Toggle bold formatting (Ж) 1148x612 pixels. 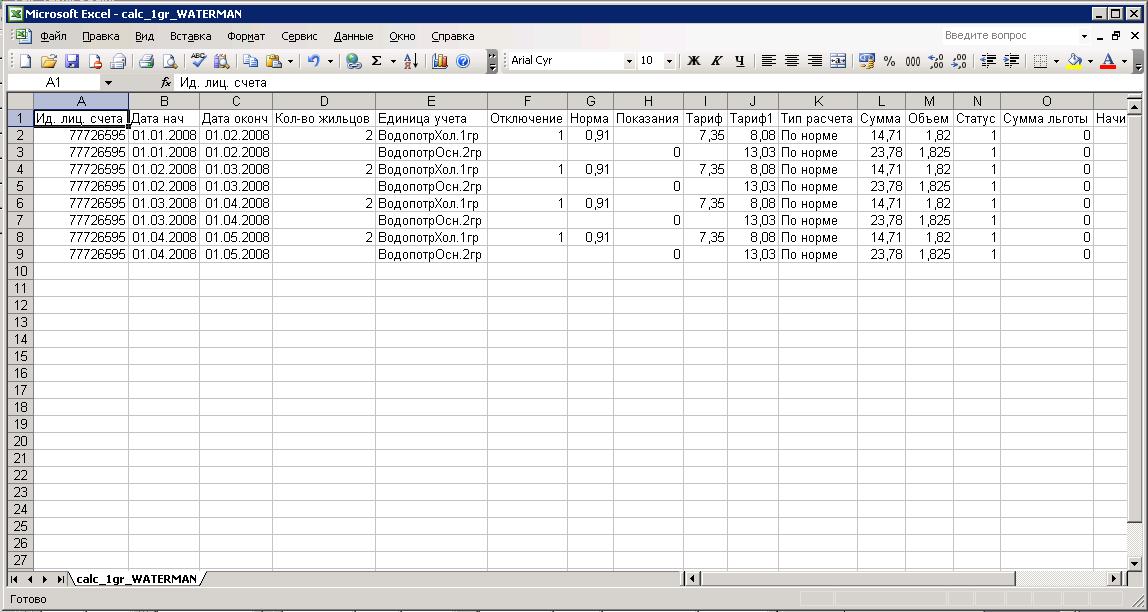click(x=693, y=61)
